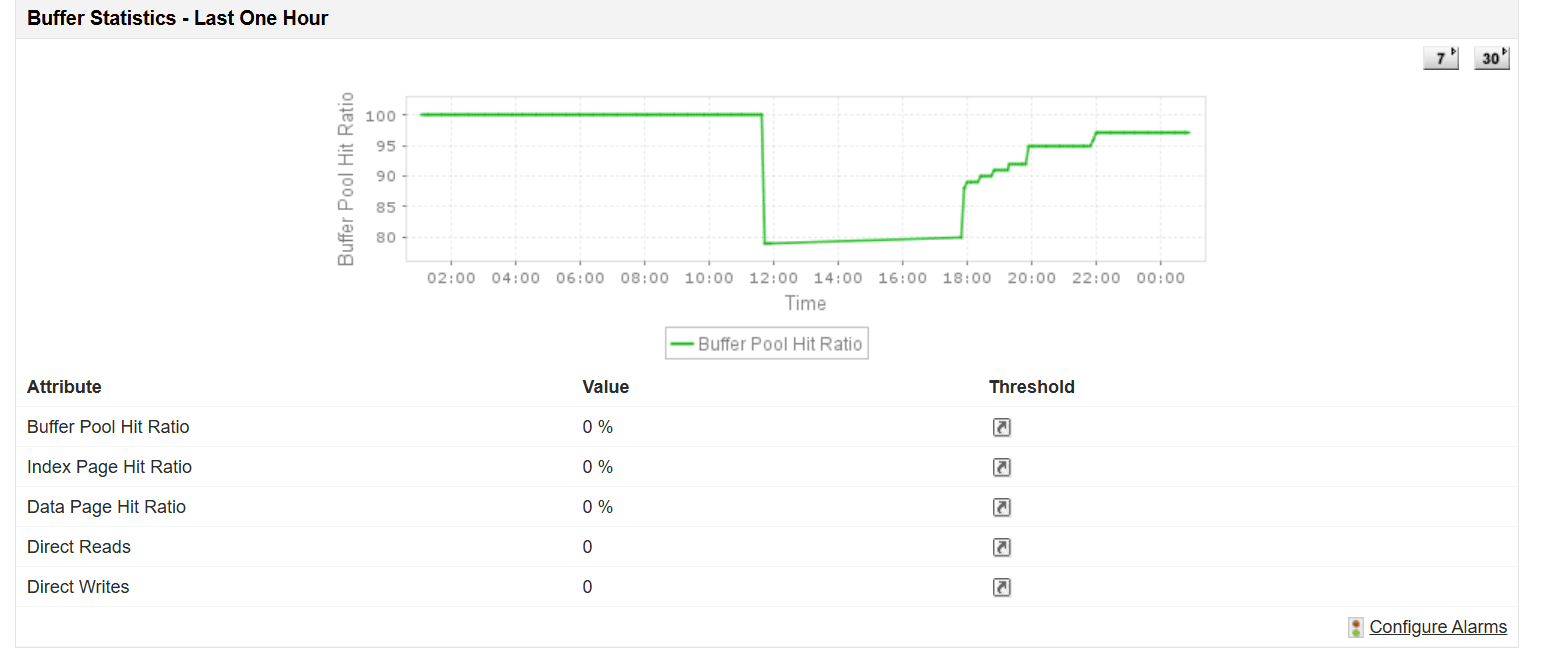The width and height of the screenshot is (1546, 659).
Task: Click the Value column header
Action: click(605, 387)
